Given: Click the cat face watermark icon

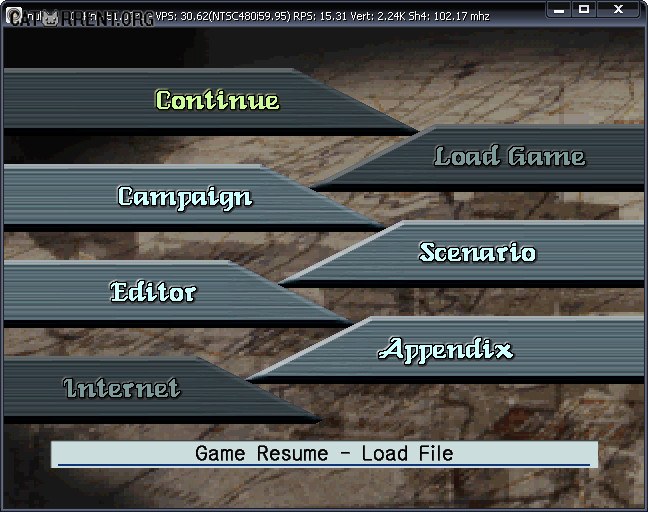Looking at the screenshot, I should 51,19.
